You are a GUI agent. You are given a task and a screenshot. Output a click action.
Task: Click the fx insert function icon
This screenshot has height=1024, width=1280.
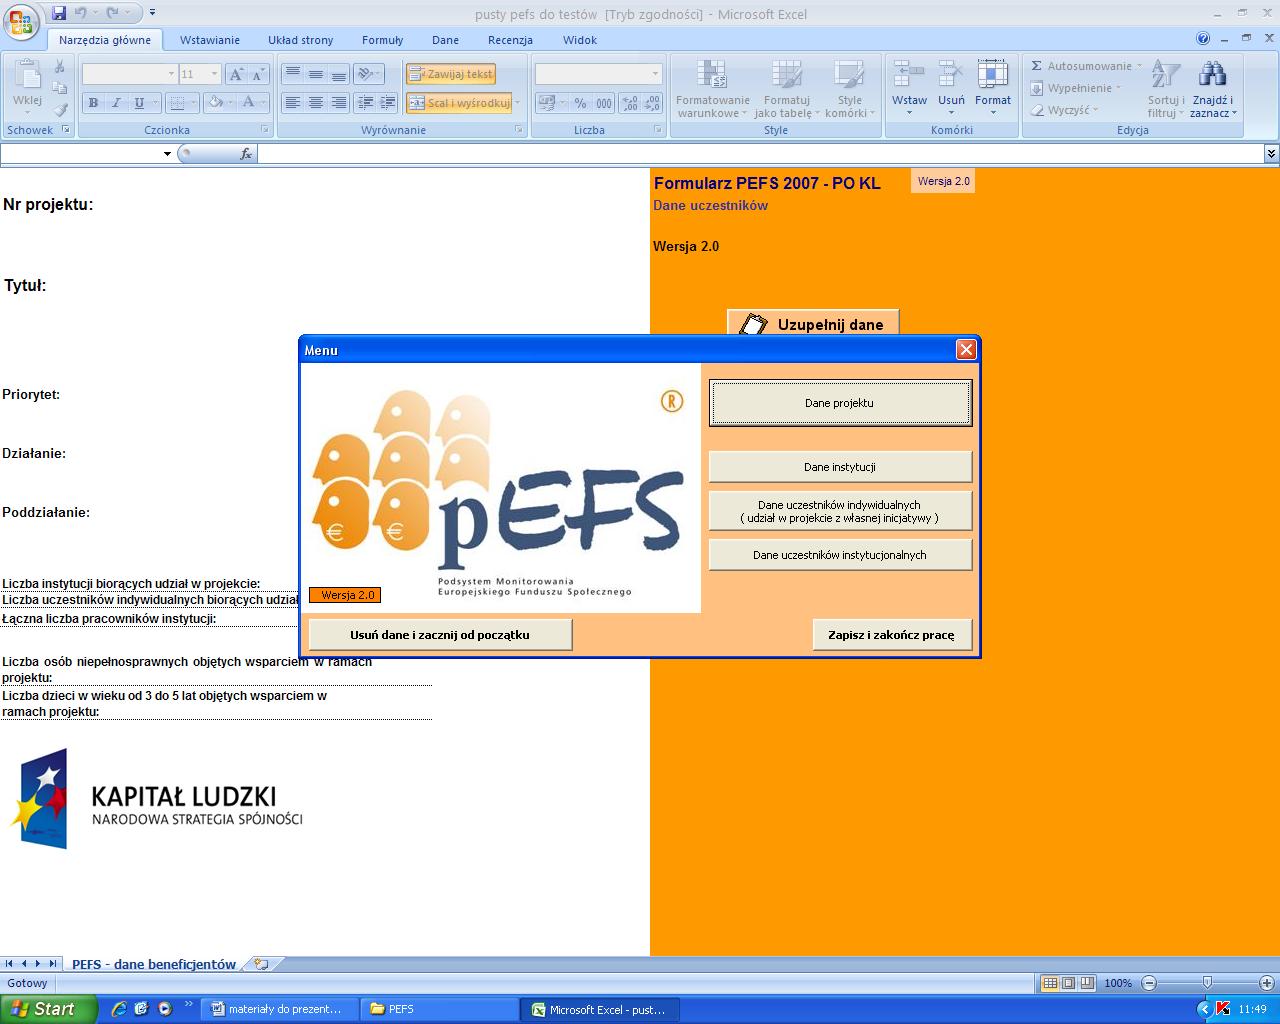tap(246, 154)
